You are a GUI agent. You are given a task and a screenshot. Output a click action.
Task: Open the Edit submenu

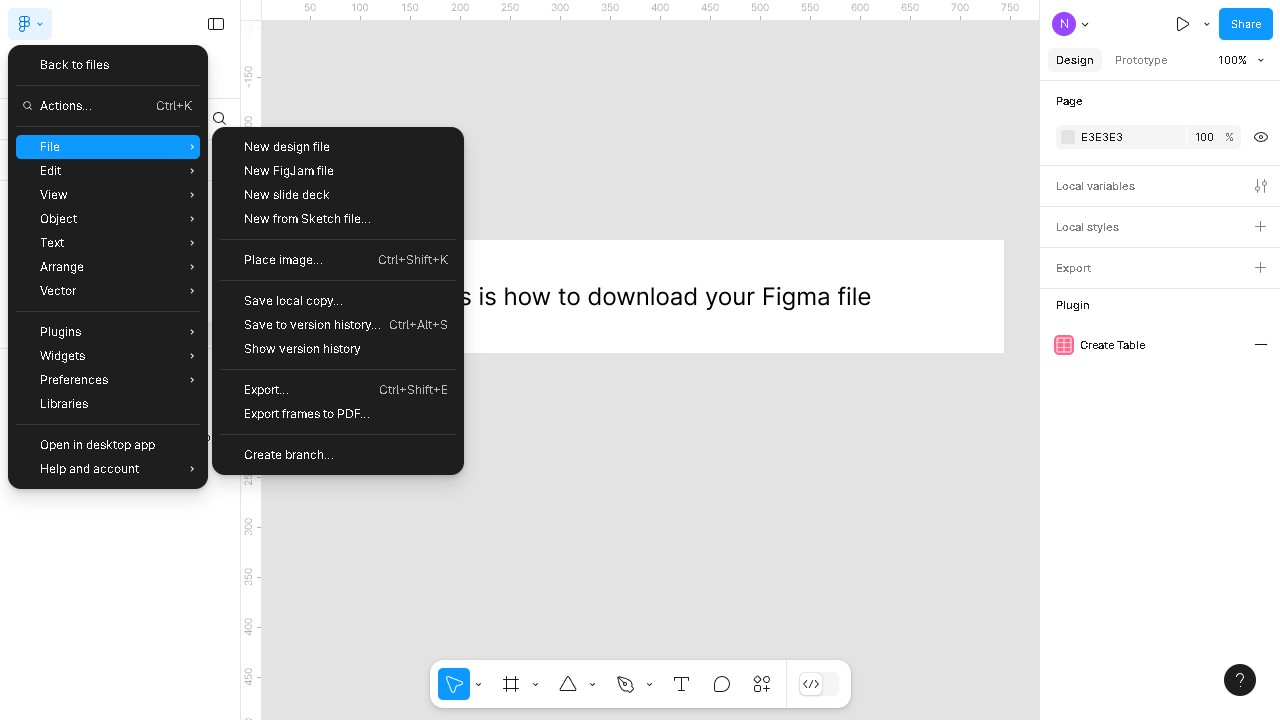tap(108, 171)
